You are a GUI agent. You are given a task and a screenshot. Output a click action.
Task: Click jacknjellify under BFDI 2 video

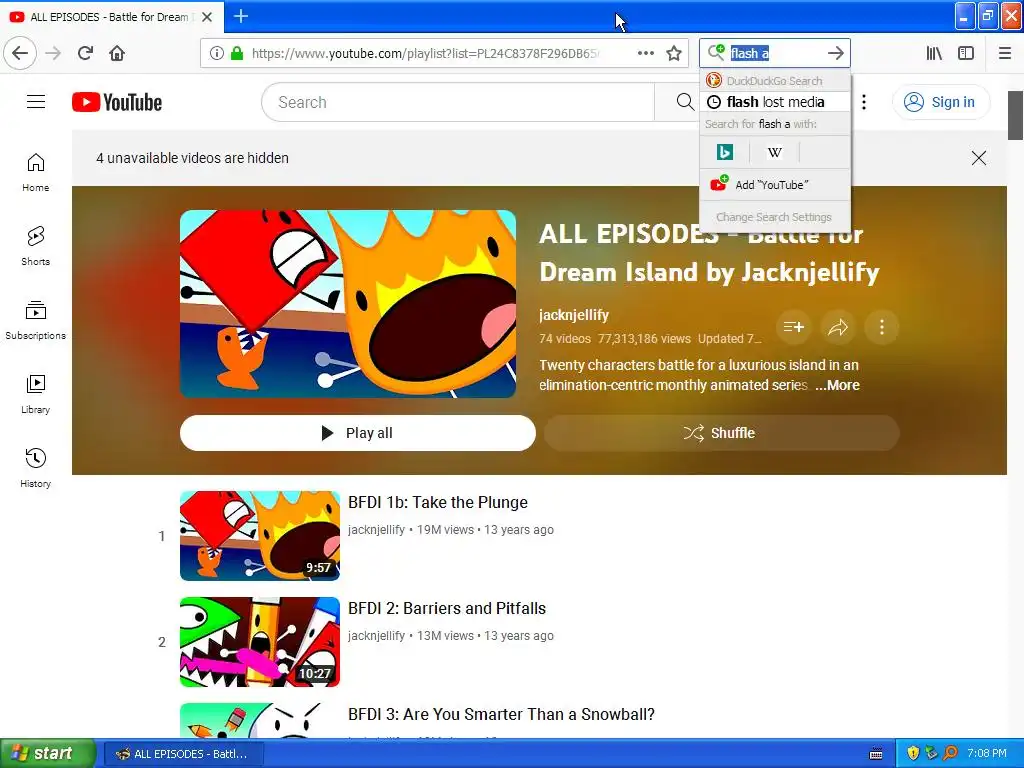pos(376,635)
